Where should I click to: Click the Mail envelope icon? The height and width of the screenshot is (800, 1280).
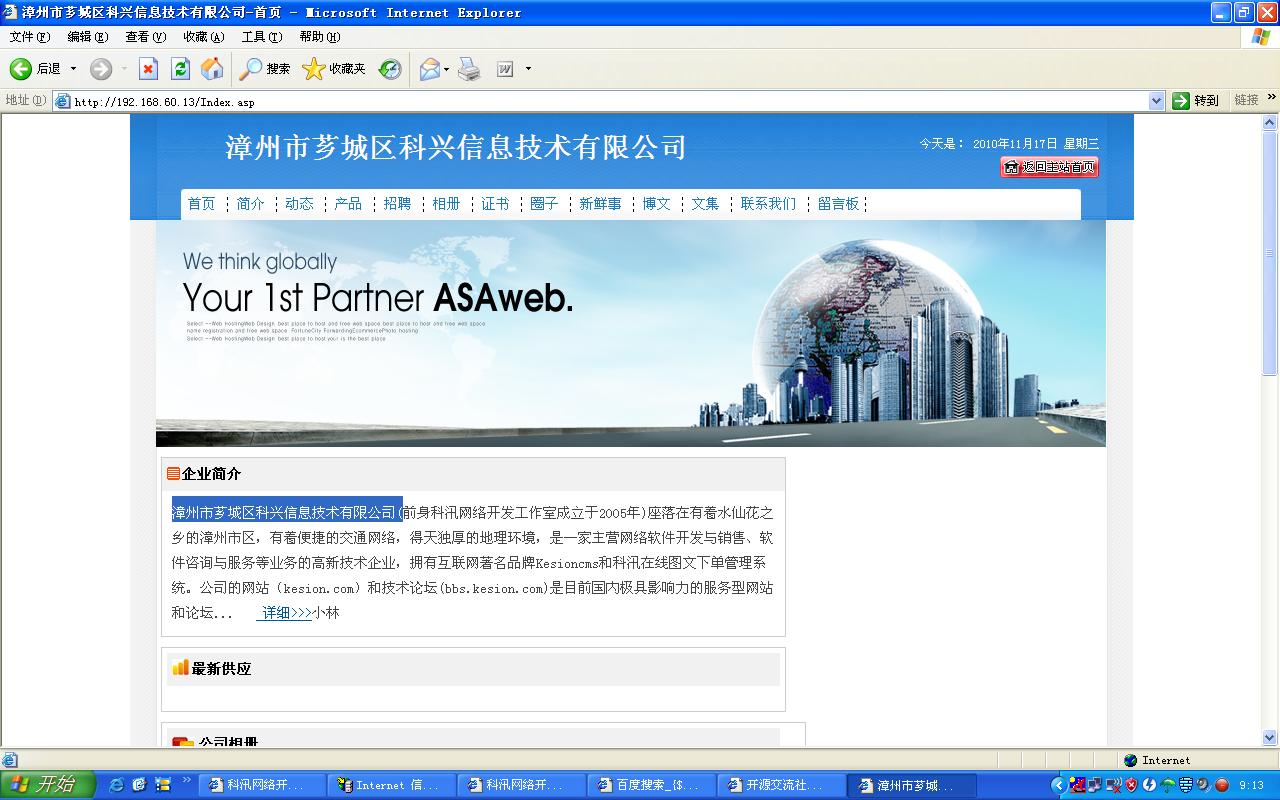pyautogui.click(x=430, y=69)
